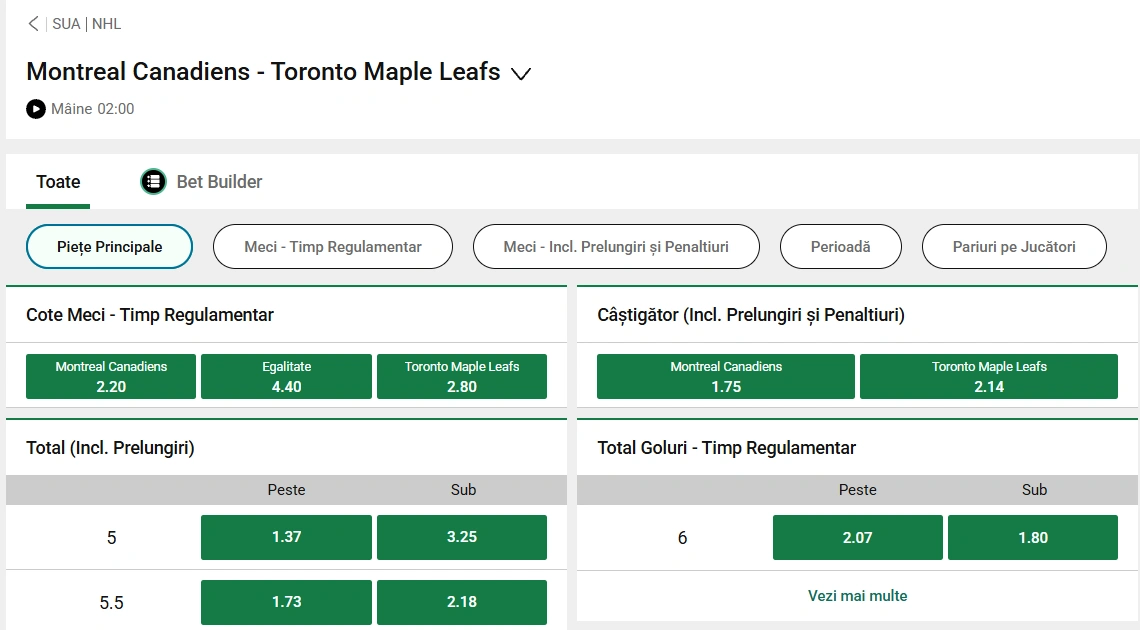Click Meci - Incl. Prelungiri și Penaltiuri filter

pos(616,247)
